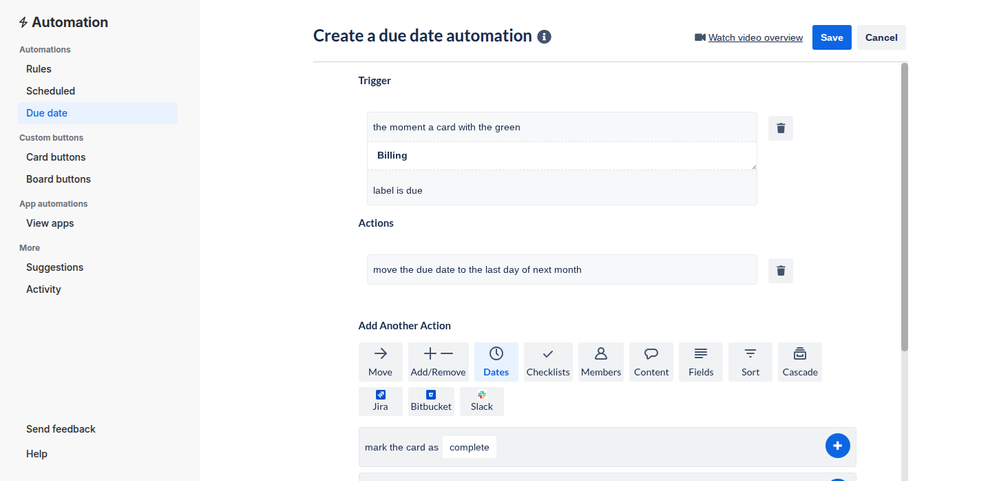
Task: Click trigger text 'the moment a card with the green'
Action: pyautogui.click(x=447, y=127)
